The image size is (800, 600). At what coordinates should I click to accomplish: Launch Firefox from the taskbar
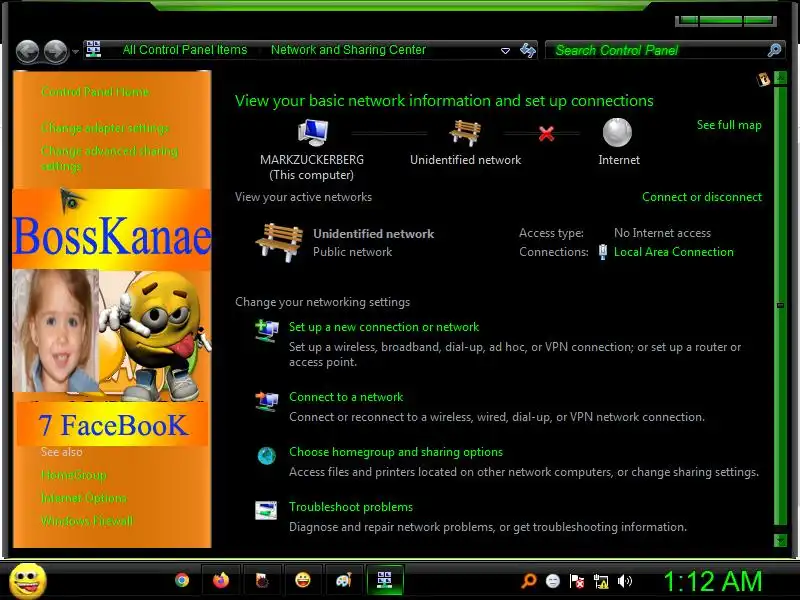coord(221,581)
